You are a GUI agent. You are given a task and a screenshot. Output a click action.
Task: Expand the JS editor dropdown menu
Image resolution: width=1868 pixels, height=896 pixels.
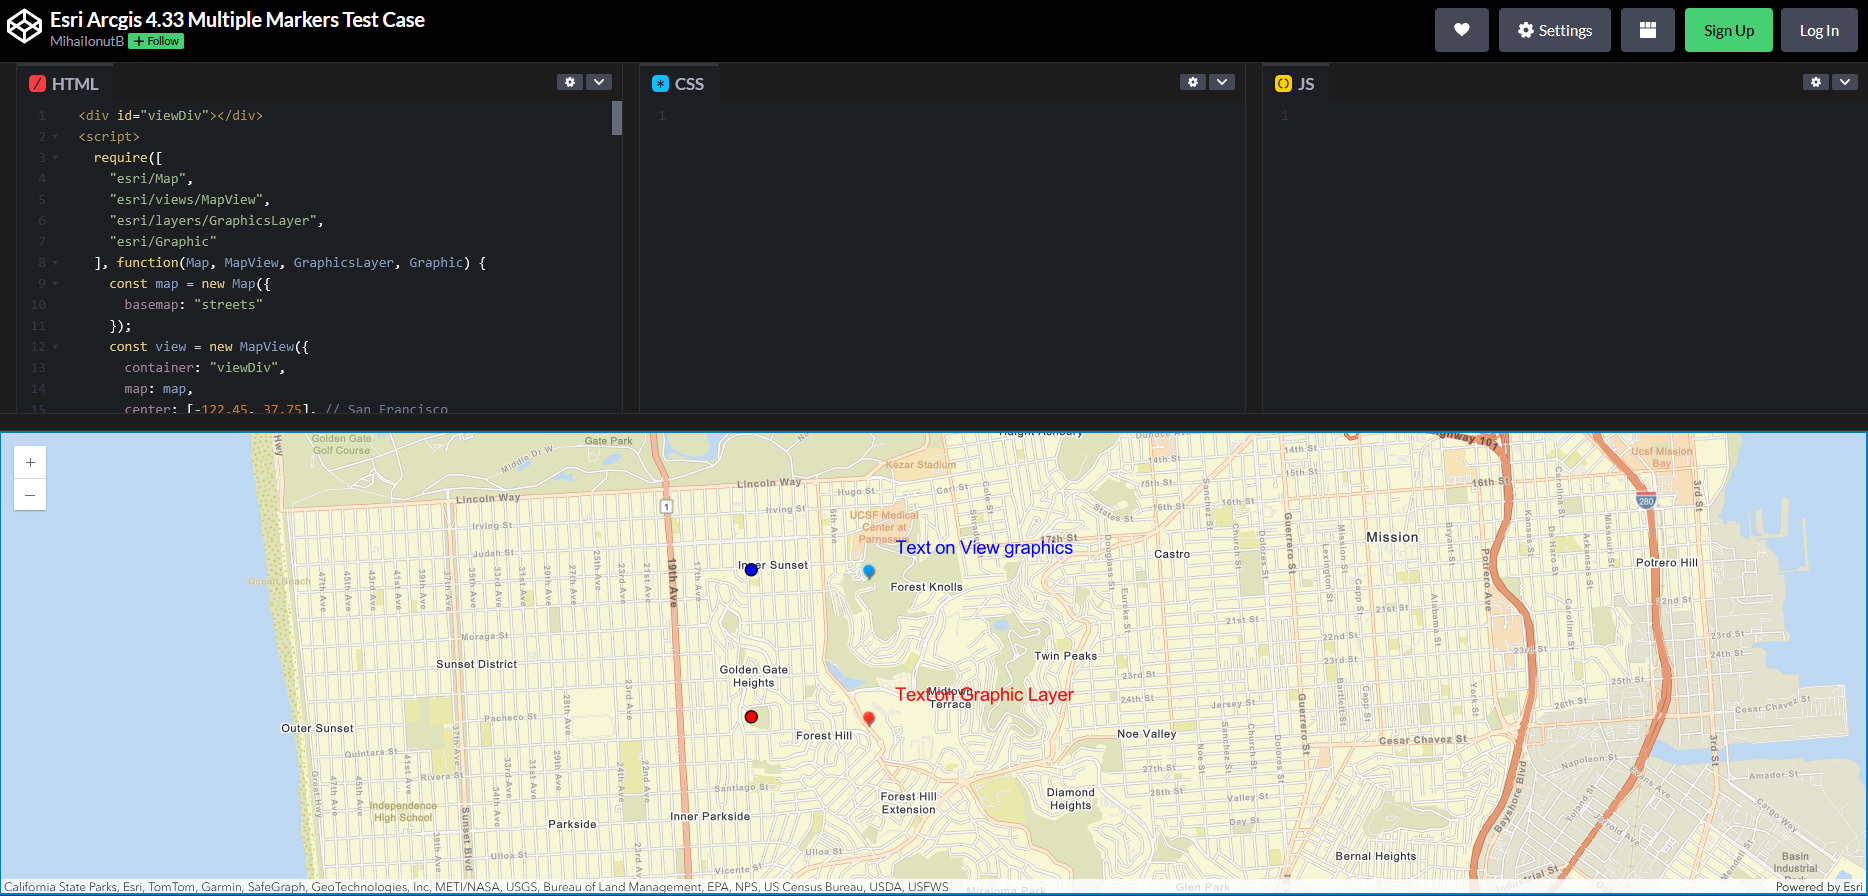(1845, 82)
